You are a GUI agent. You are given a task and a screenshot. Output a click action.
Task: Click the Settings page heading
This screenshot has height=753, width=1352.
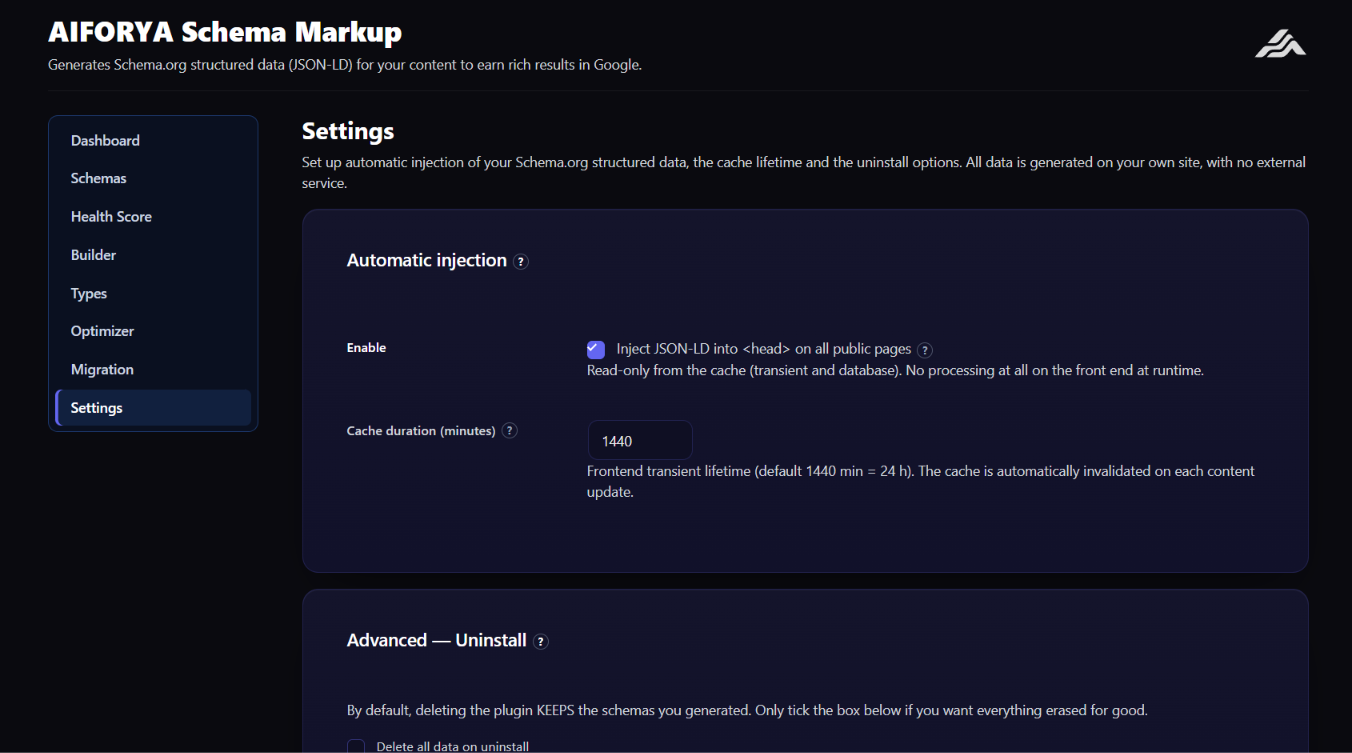348,131
